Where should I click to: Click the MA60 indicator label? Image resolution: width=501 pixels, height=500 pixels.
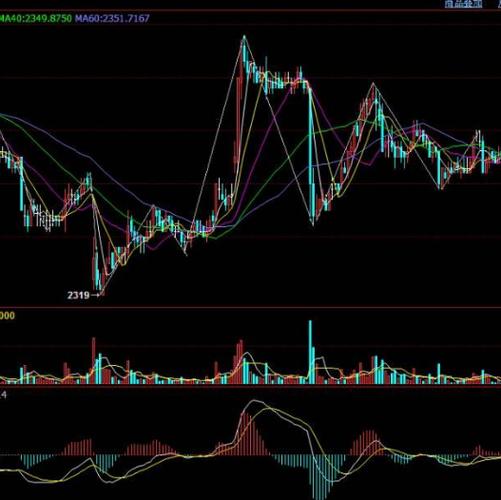112,18
